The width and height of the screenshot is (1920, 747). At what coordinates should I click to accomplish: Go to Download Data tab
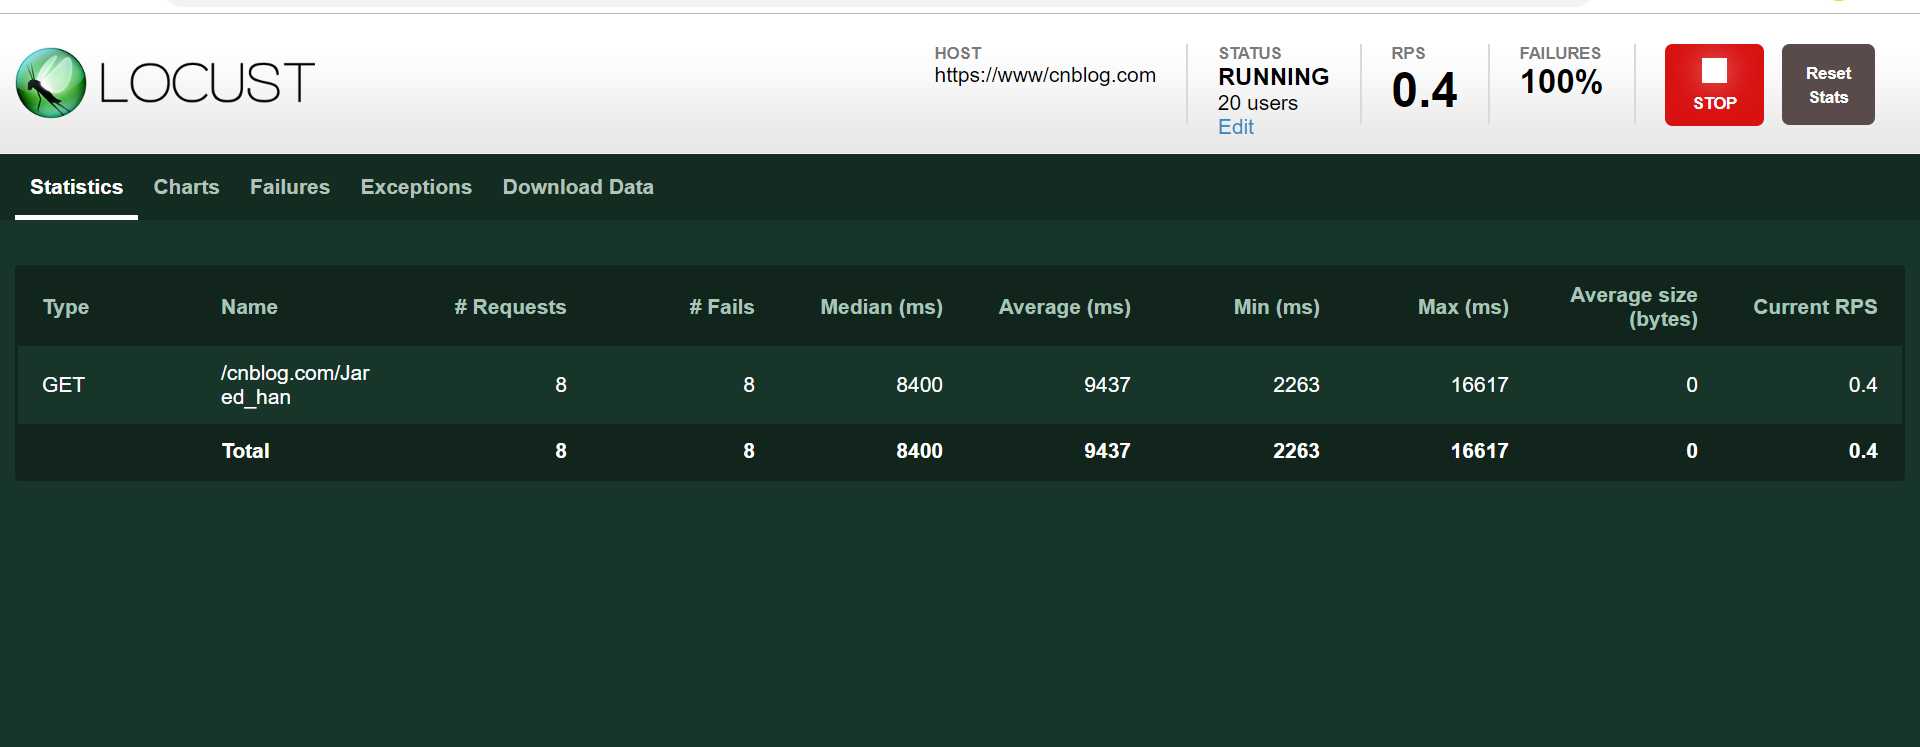(578, 187)
